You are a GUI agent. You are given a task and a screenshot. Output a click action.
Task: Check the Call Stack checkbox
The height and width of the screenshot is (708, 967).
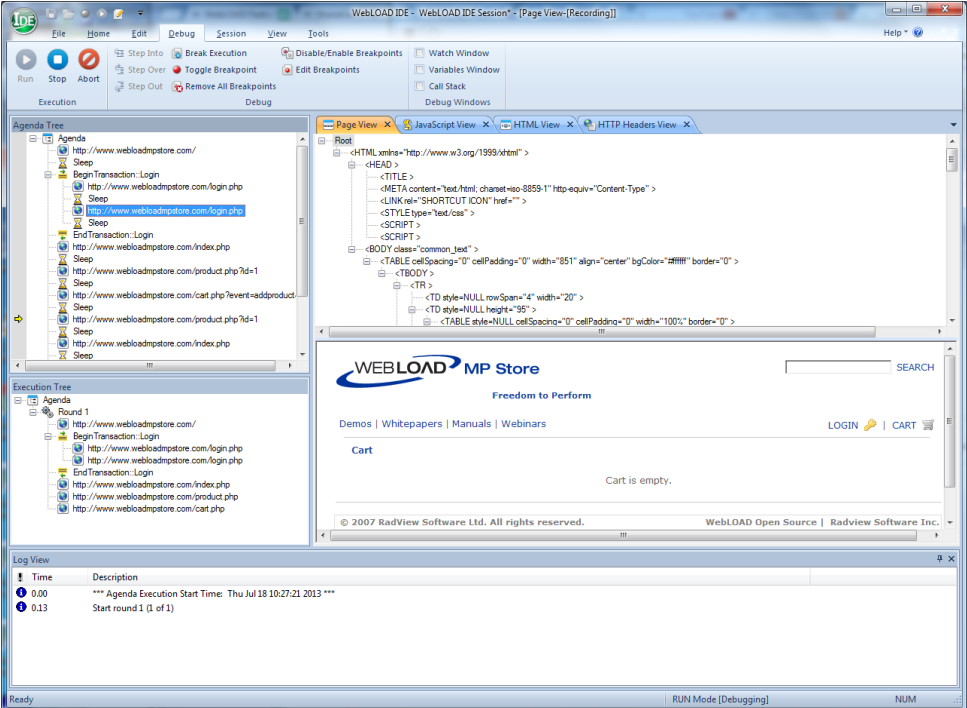[x=421, y=86]
